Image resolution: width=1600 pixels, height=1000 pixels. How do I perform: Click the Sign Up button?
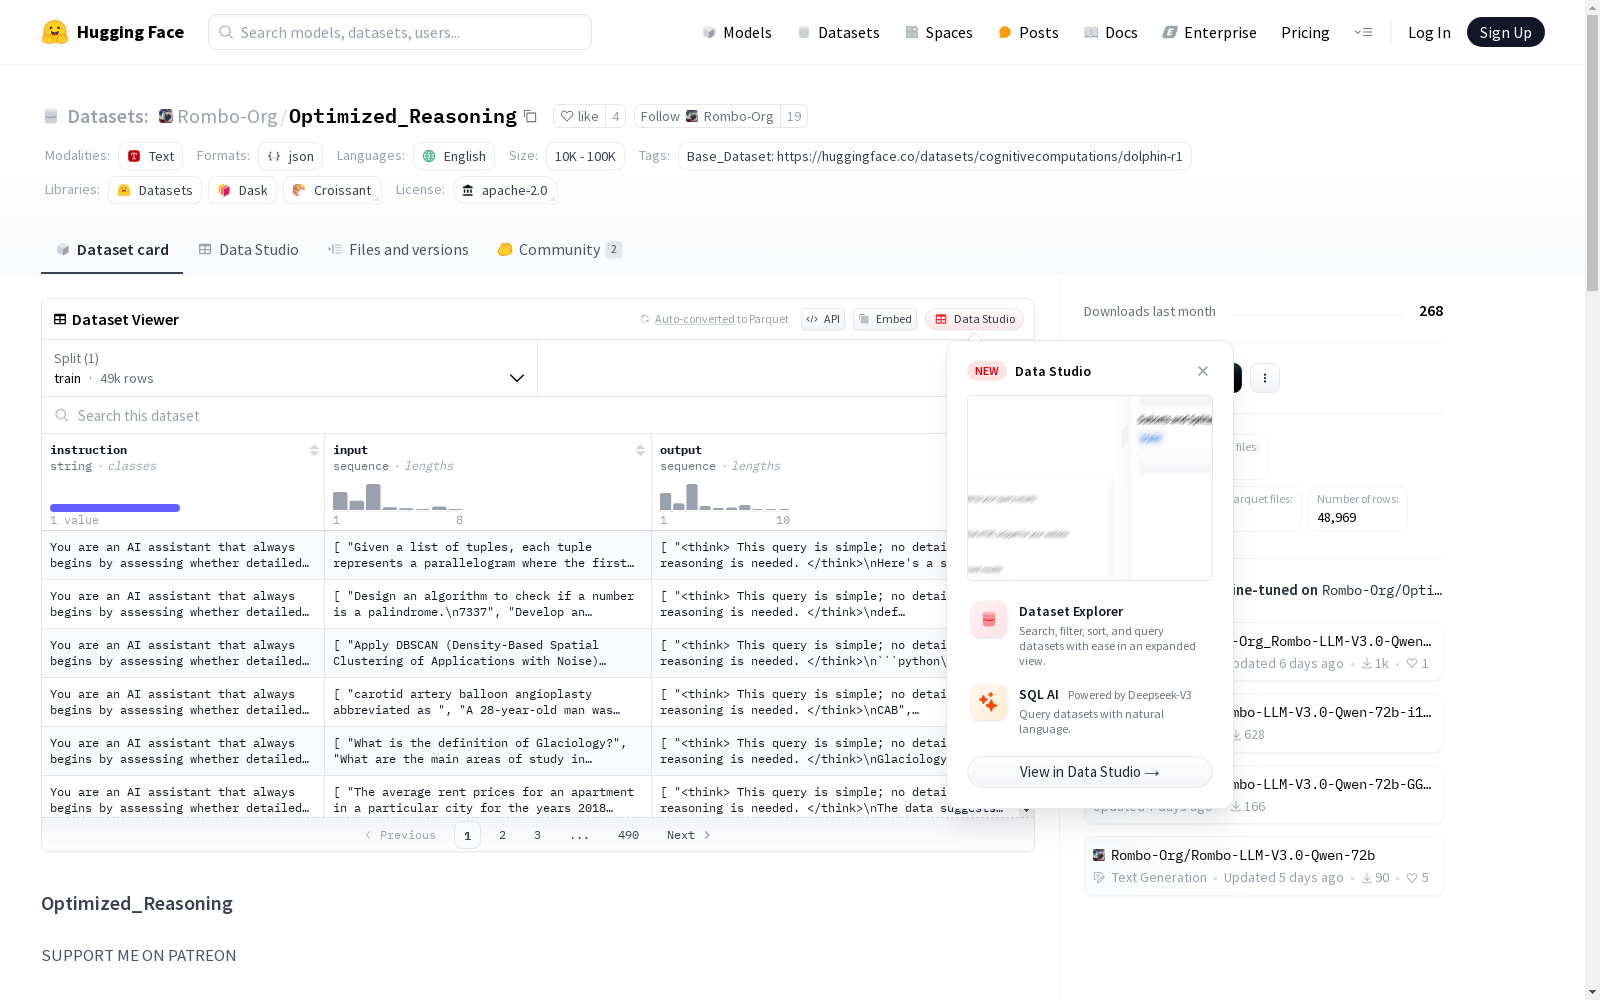[1505, 32]
